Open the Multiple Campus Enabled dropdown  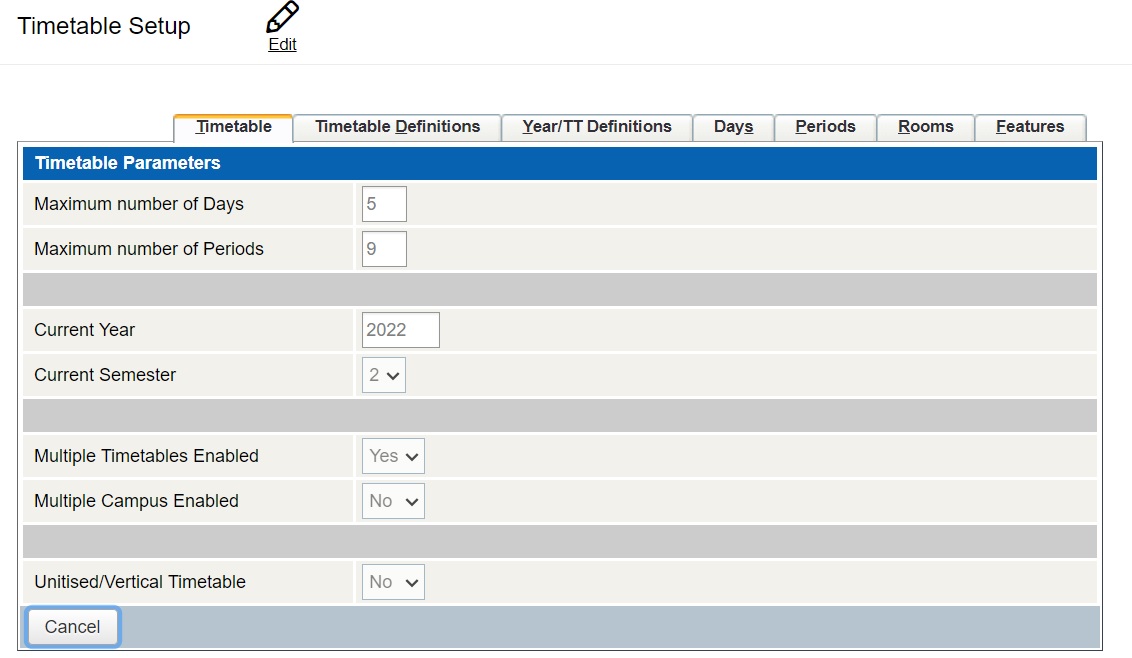click(x=393, y=500)
